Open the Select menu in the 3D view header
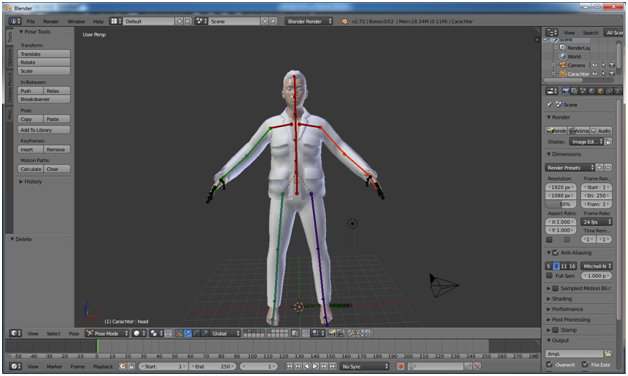The image size is (628, 376). point(53,333)
